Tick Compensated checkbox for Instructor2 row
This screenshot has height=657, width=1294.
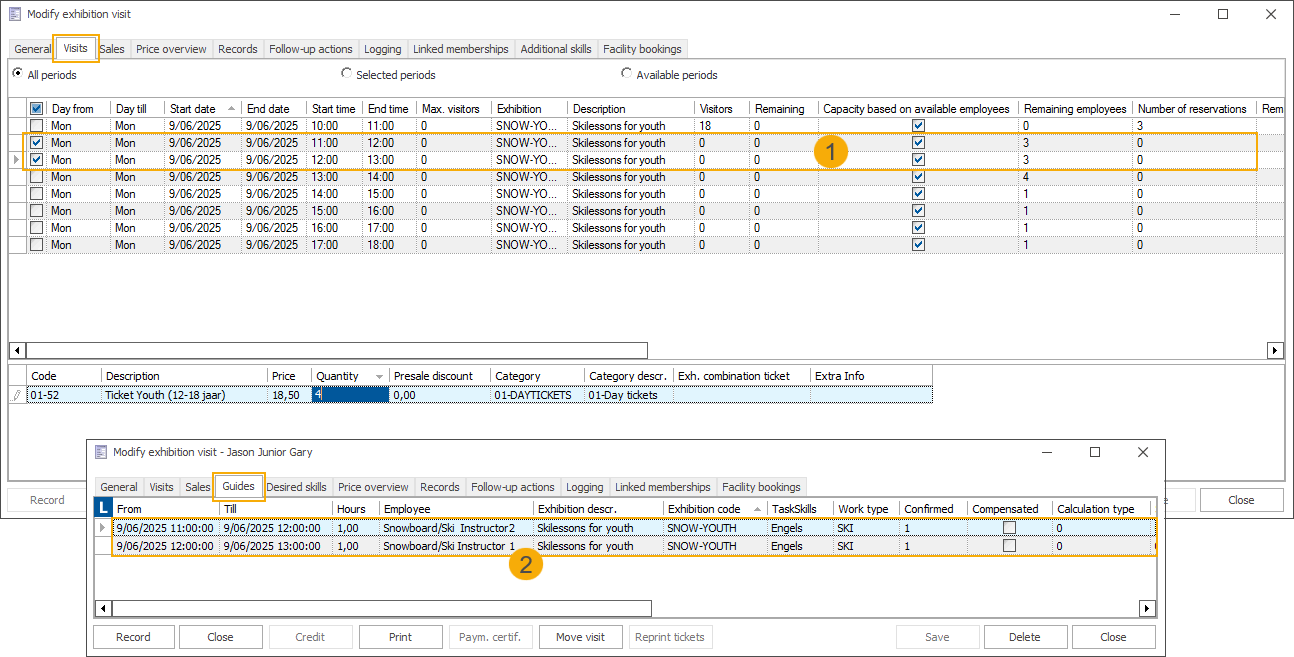coord(1009,528)
